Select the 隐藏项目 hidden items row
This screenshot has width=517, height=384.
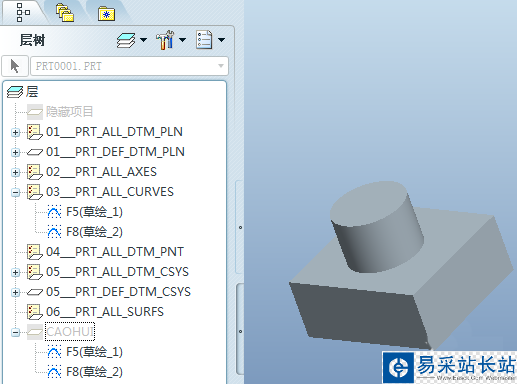click(x=69, y=112)
